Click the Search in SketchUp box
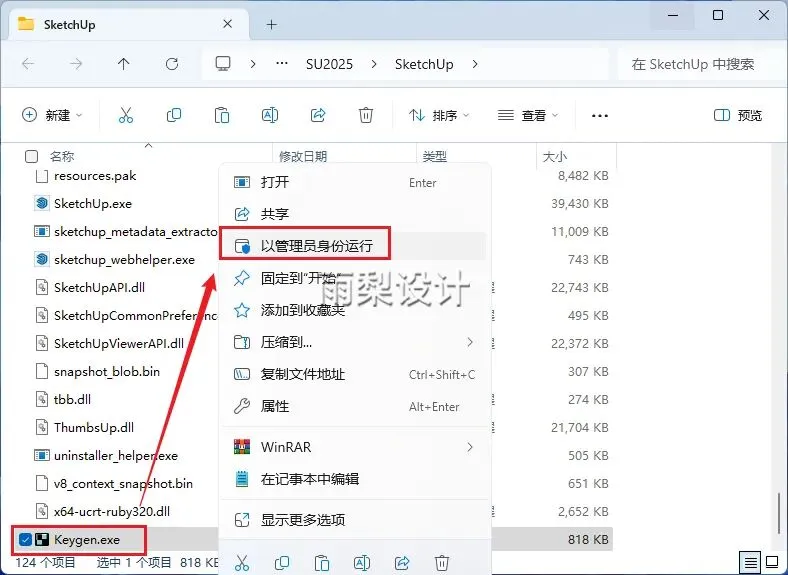788x575 pixels. [x=699, y=64]
